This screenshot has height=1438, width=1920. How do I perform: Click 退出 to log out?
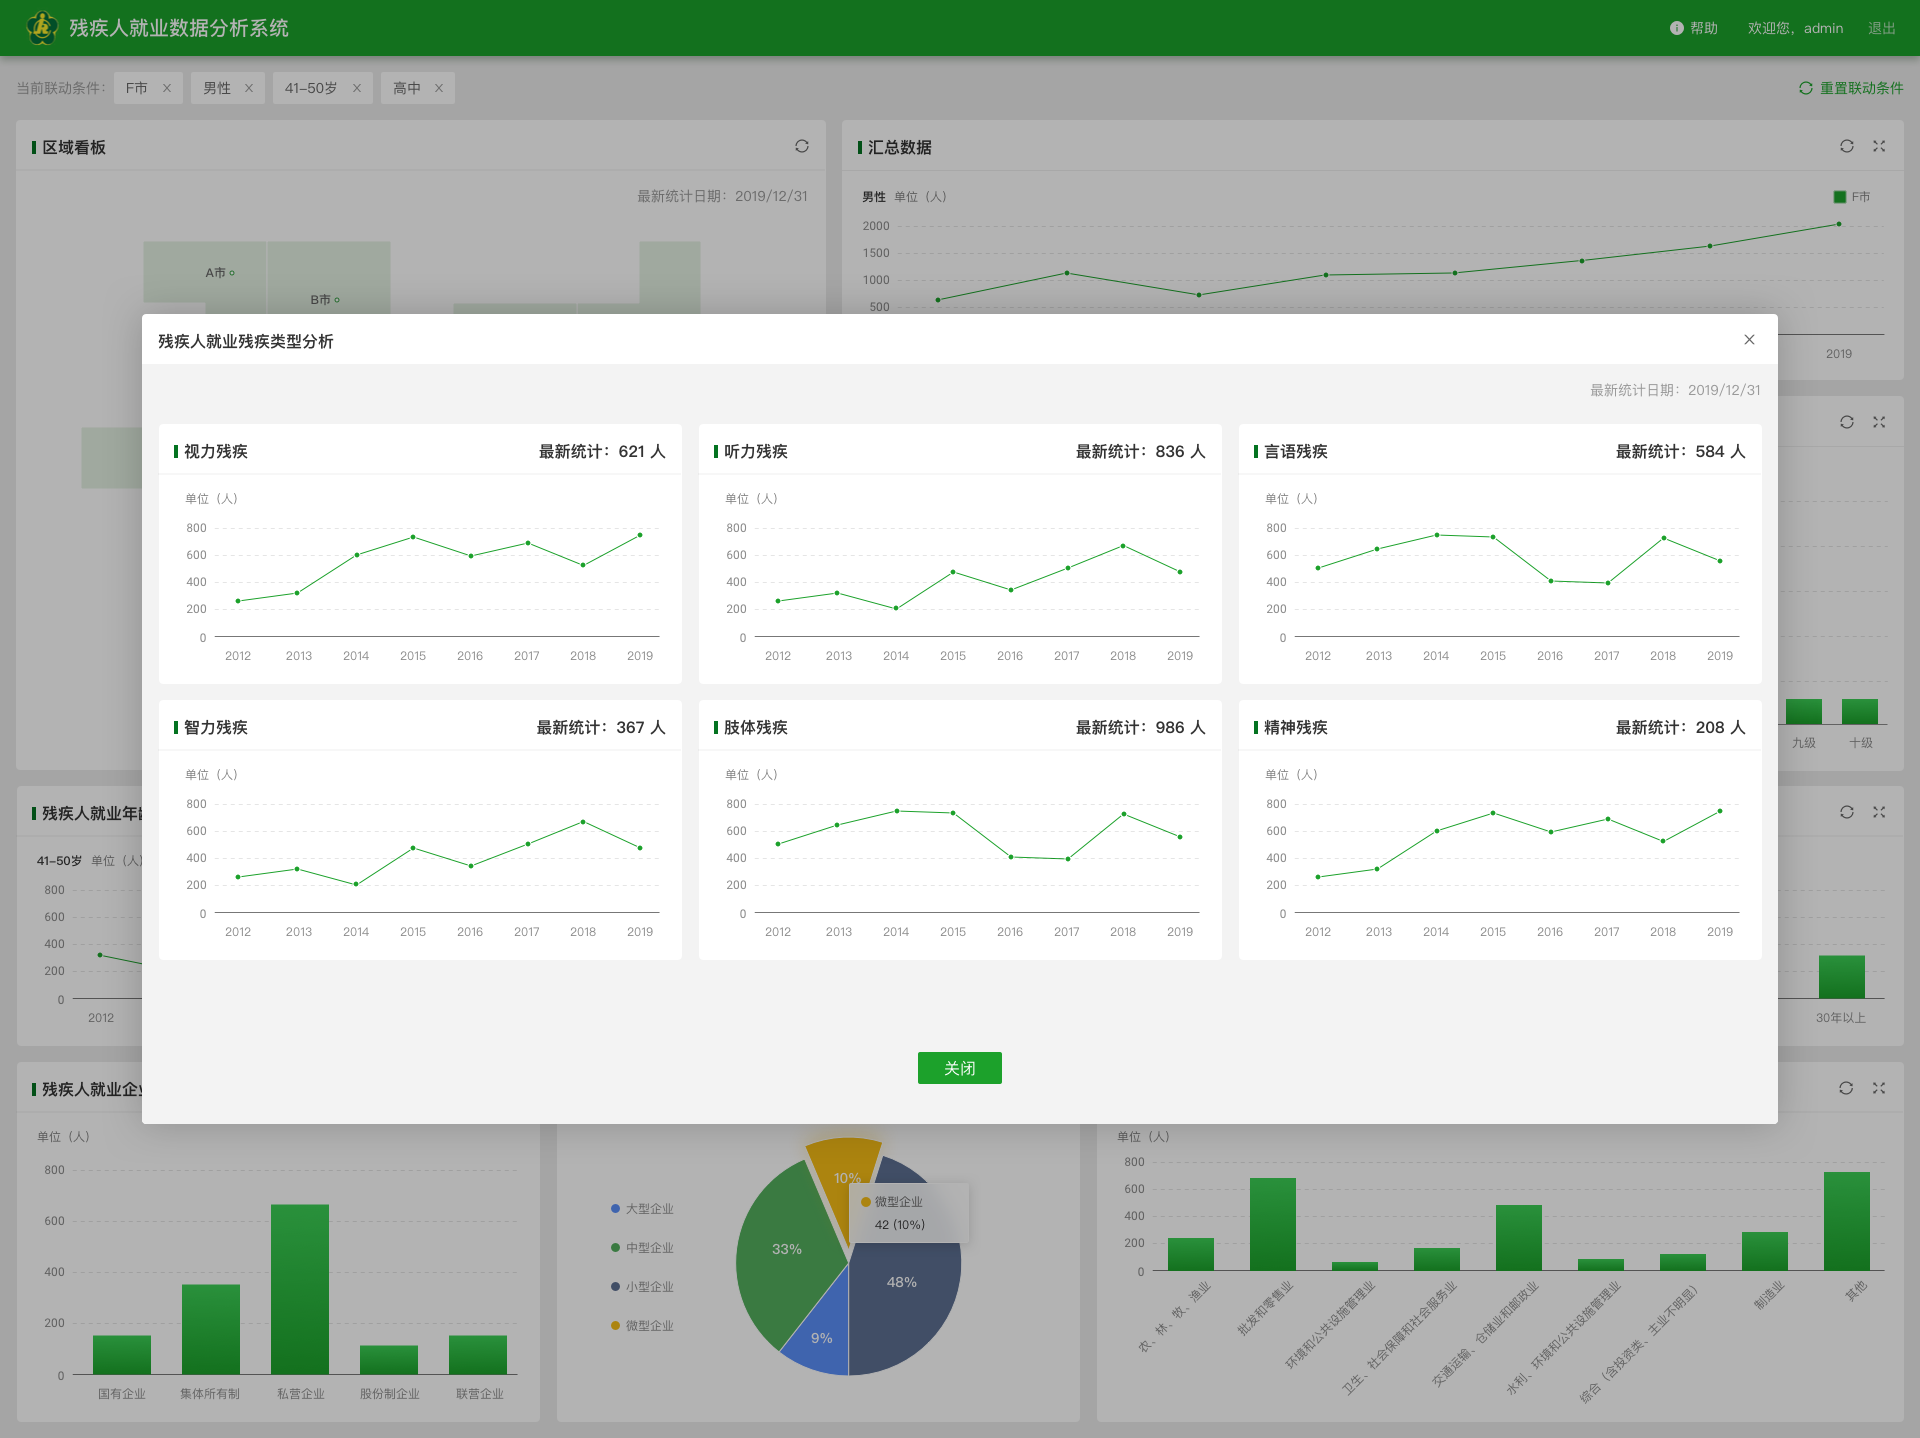(x=1881, y=28)
